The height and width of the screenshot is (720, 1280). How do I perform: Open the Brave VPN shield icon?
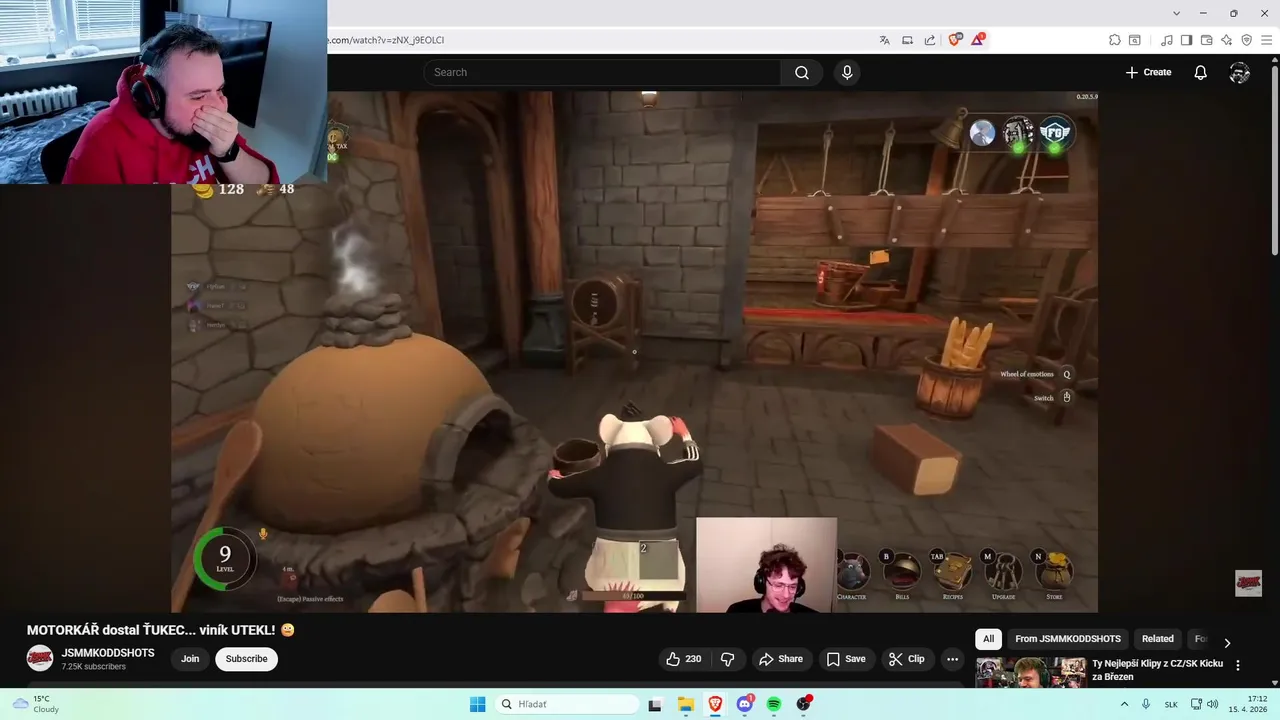tap(1246, 40)
